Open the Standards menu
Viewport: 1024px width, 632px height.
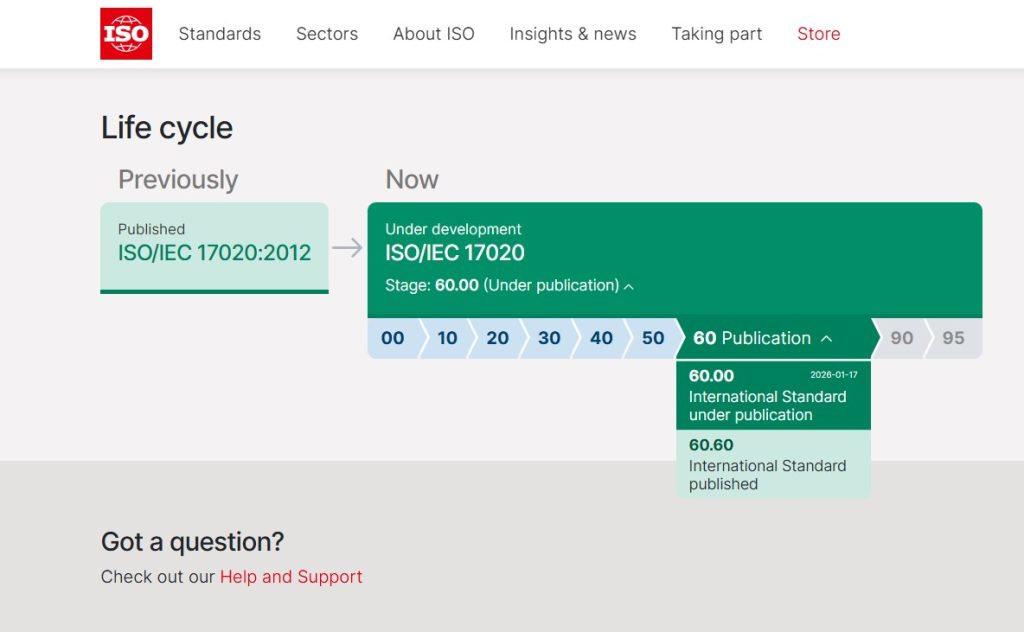point(219,33)
